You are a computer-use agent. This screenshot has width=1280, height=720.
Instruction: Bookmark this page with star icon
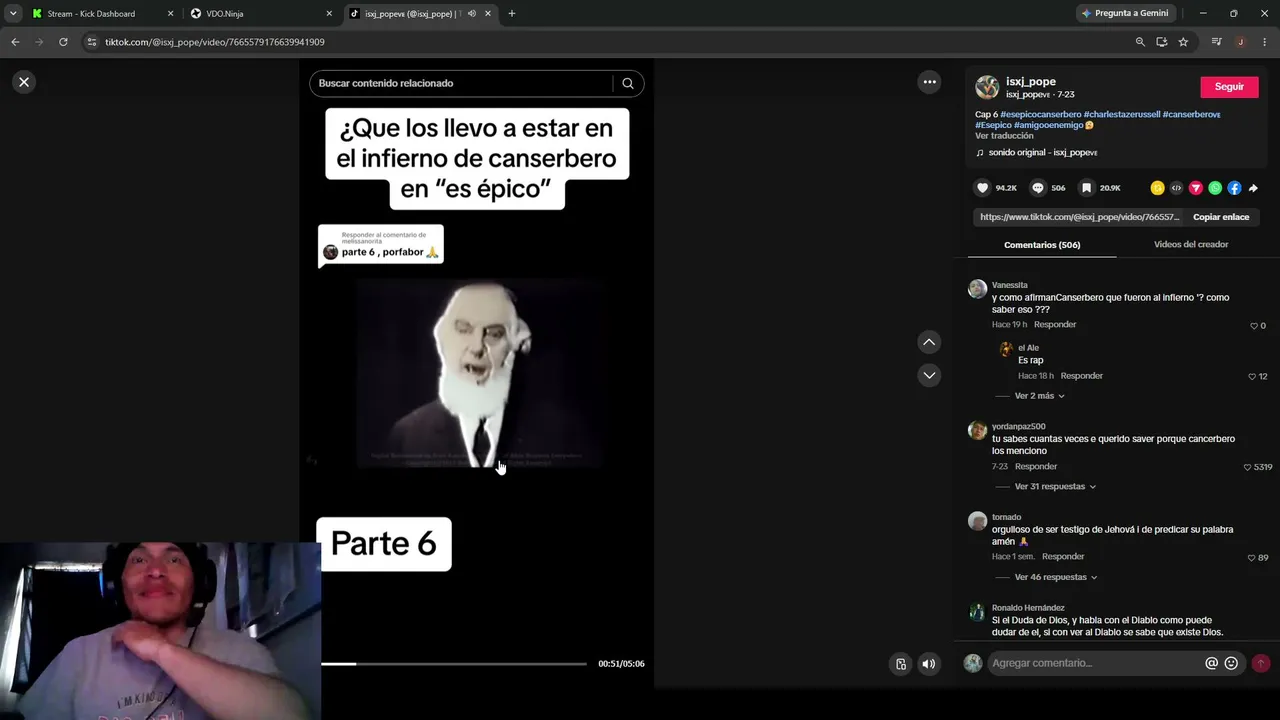pyautogui.click(x=1183, y=42)
